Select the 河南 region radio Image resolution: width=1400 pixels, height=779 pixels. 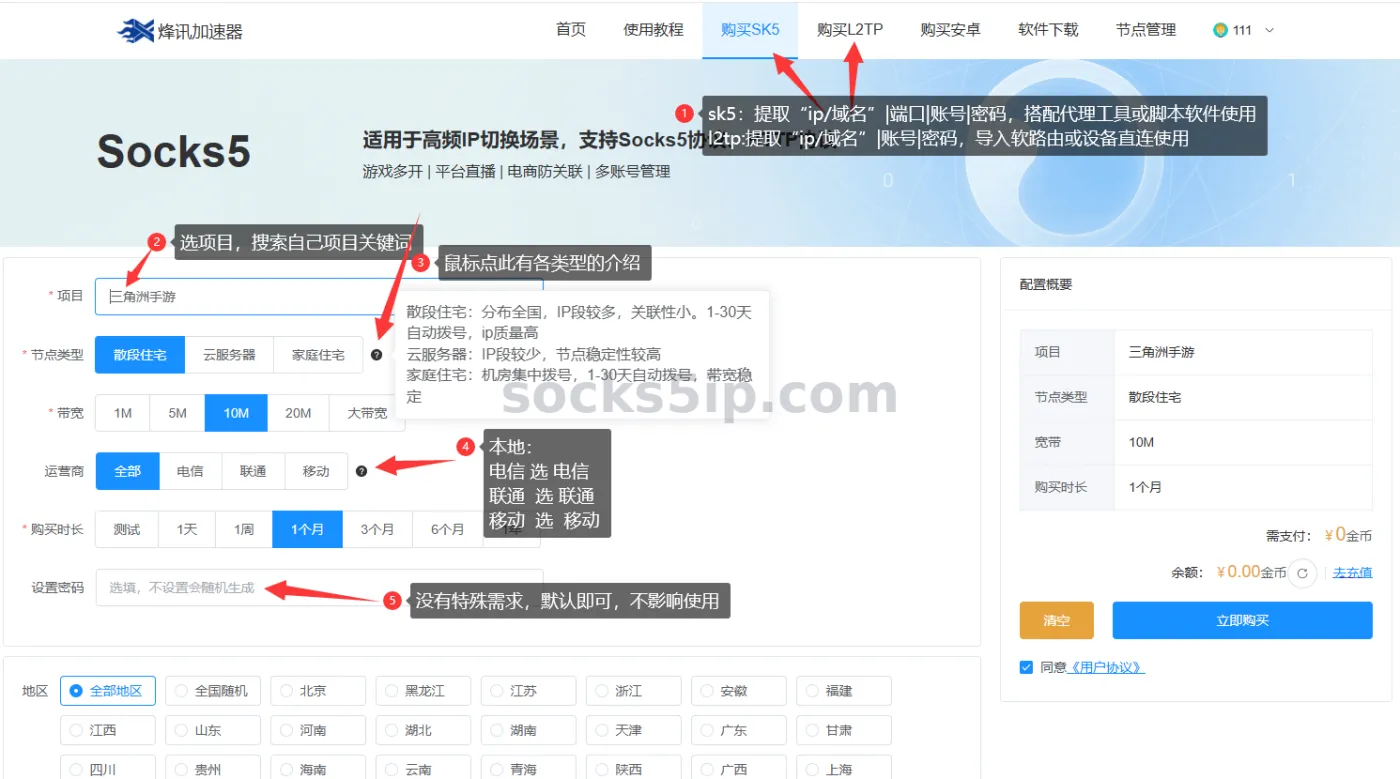317,730
